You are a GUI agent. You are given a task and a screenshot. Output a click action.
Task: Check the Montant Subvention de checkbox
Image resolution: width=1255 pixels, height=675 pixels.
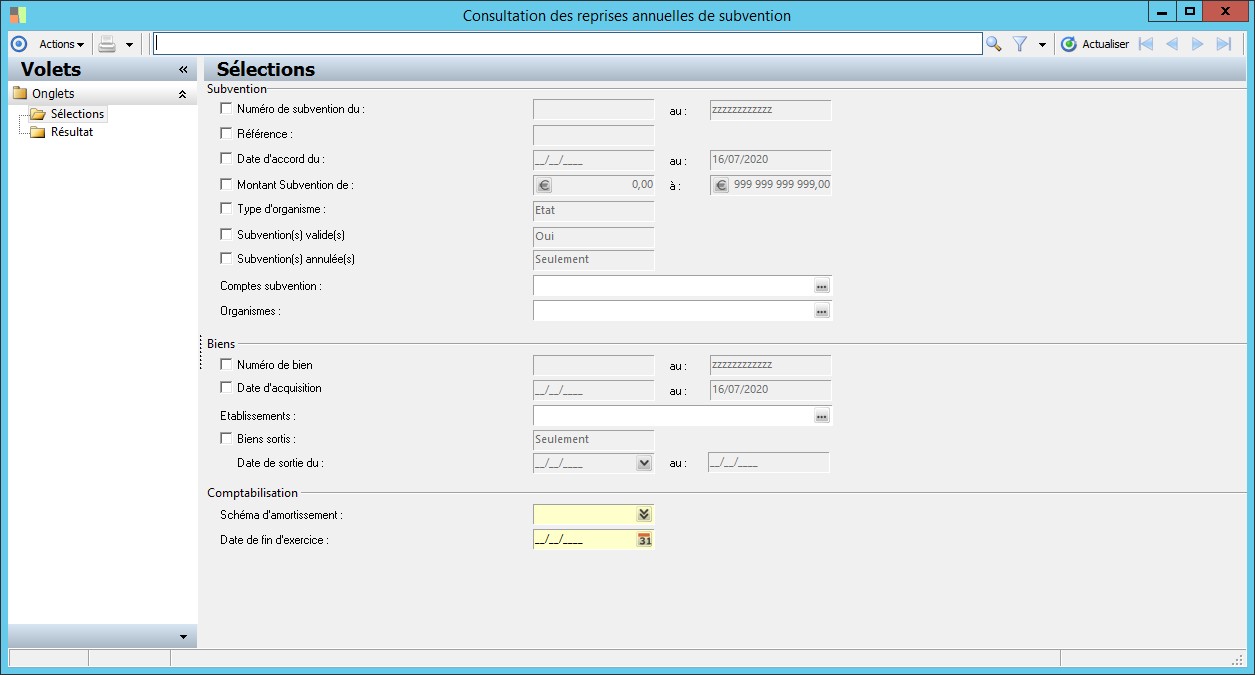pyautogui.click(x=226, y=184)
